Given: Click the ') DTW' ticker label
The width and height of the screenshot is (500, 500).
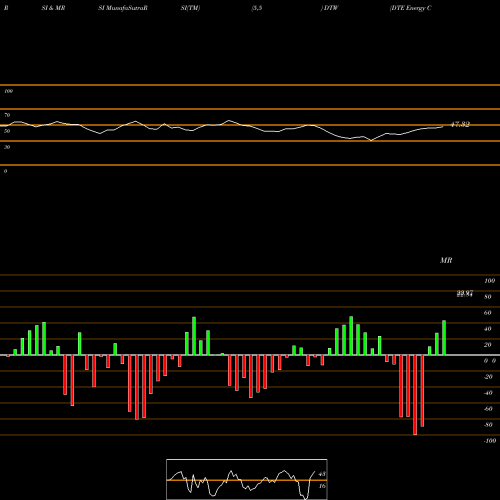Looking at the screenshot, I should coord(329,8).
